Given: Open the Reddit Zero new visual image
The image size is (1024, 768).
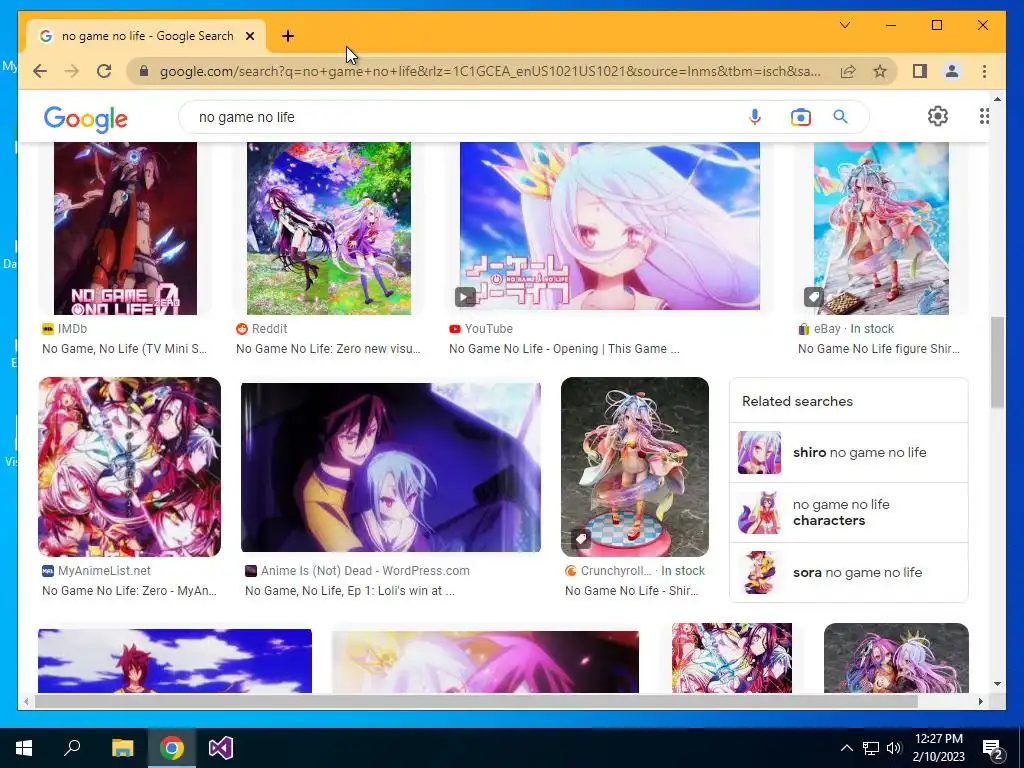Looking at the screenshot, I should click(x=329, y=229).
